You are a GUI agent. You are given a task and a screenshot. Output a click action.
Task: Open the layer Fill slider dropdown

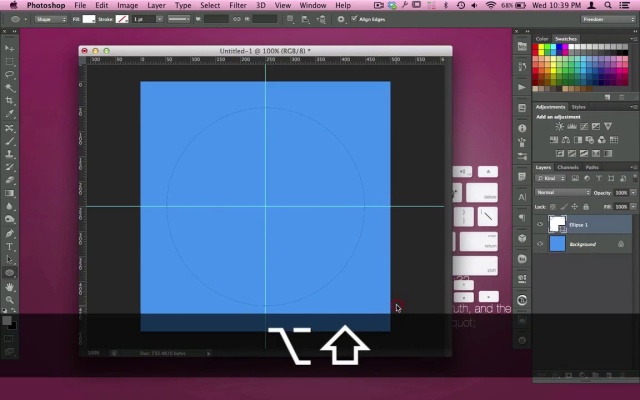(633, 207)
